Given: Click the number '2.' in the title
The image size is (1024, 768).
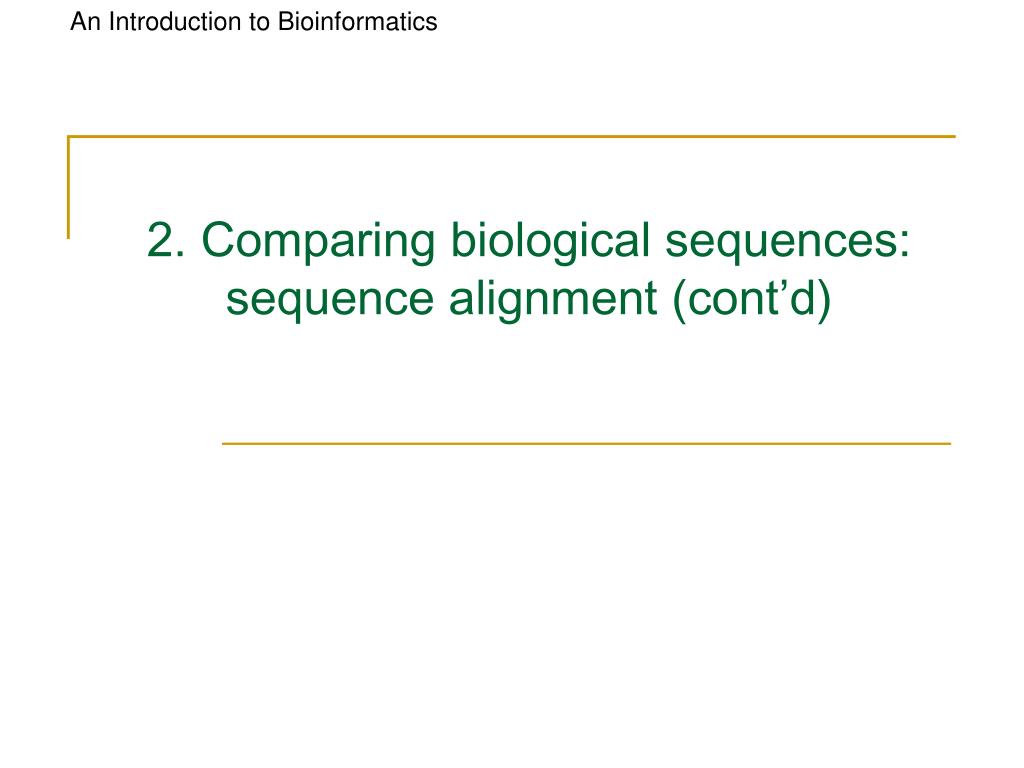Looking at the screenshot, I should click(x=166, y=240).
